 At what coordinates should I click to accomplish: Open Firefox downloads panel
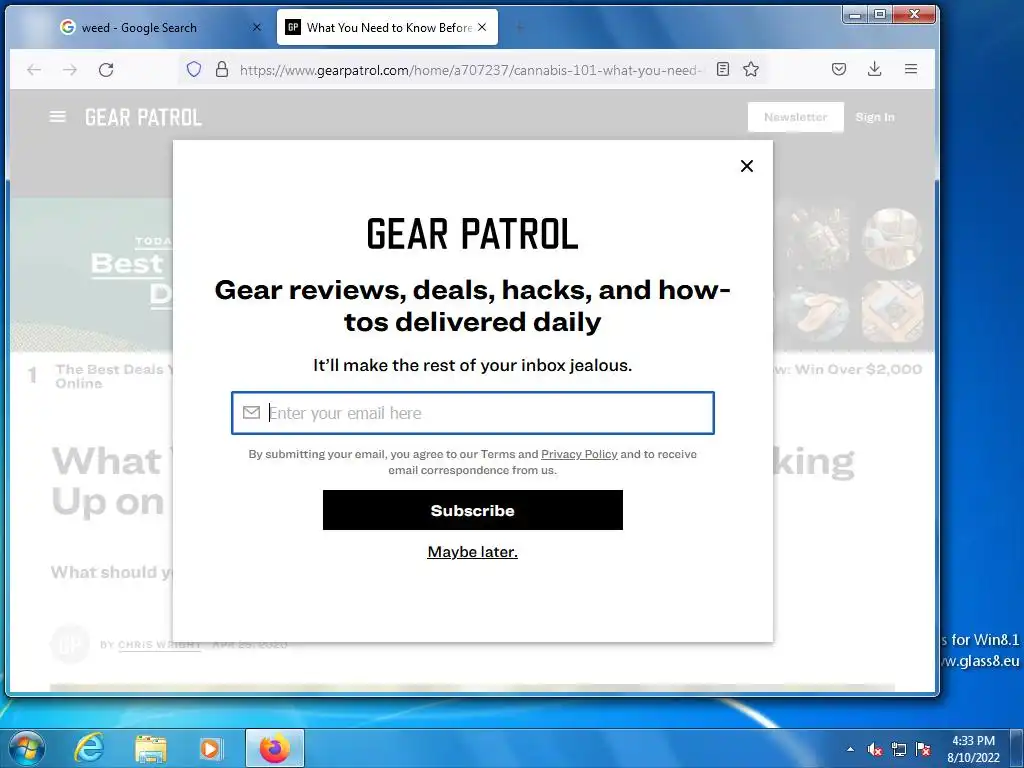coord(874,69)
